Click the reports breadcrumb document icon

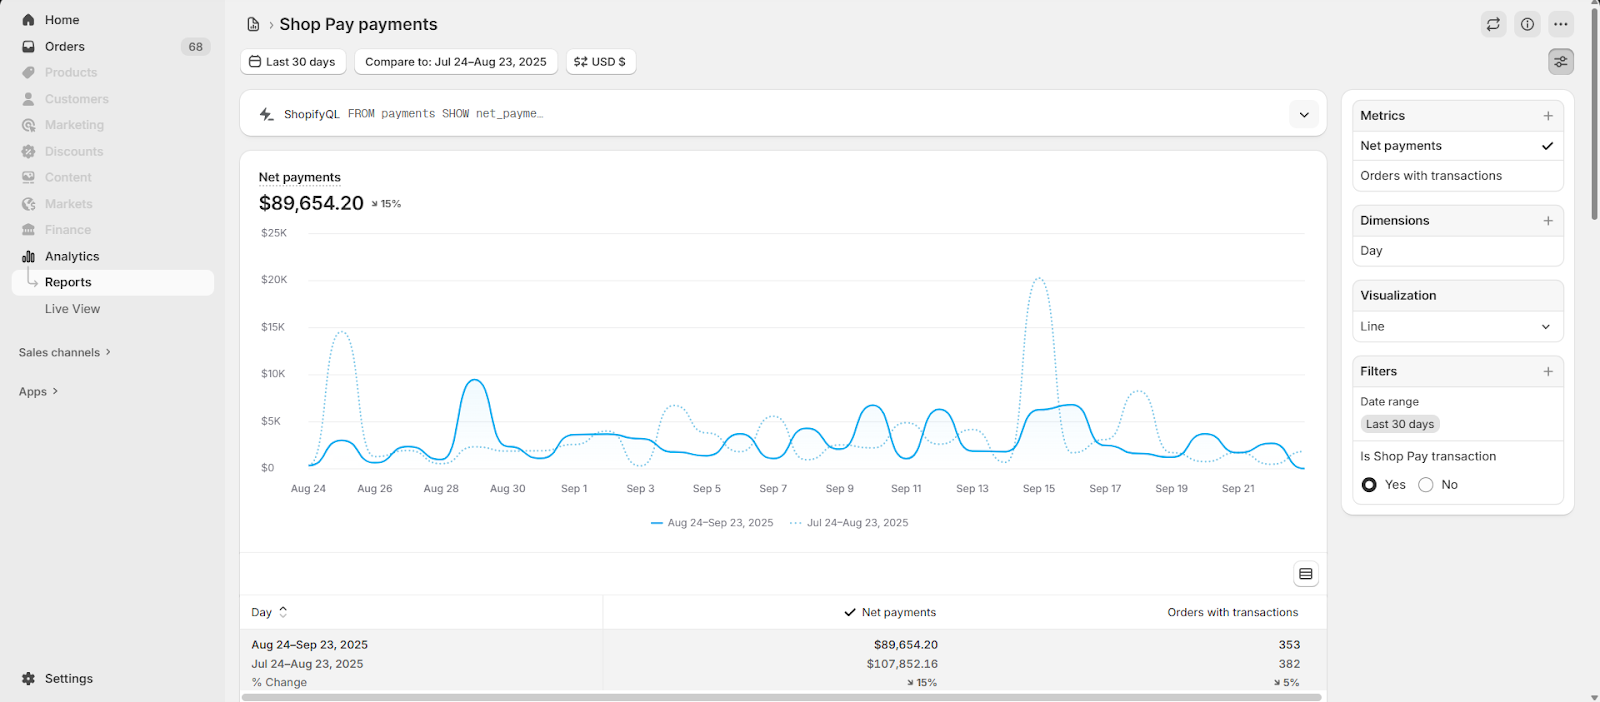tap(253, 24)
